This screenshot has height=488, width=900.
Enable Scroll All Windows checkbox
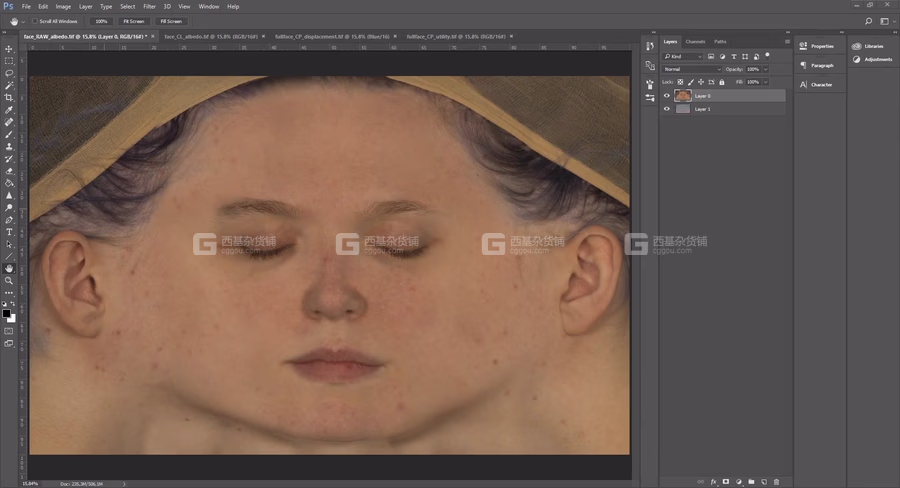[x=34, y=21]
